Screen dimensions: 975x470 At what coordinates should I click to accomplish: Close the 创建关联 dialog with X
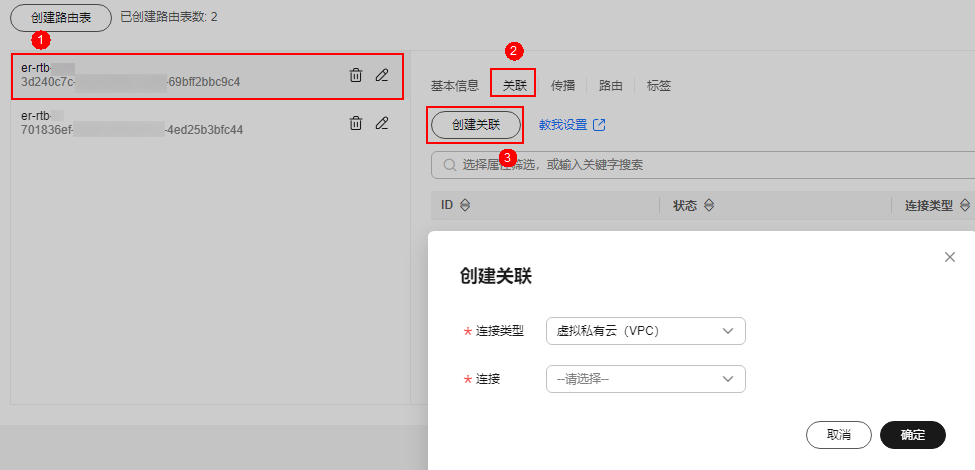click(950, 257)
